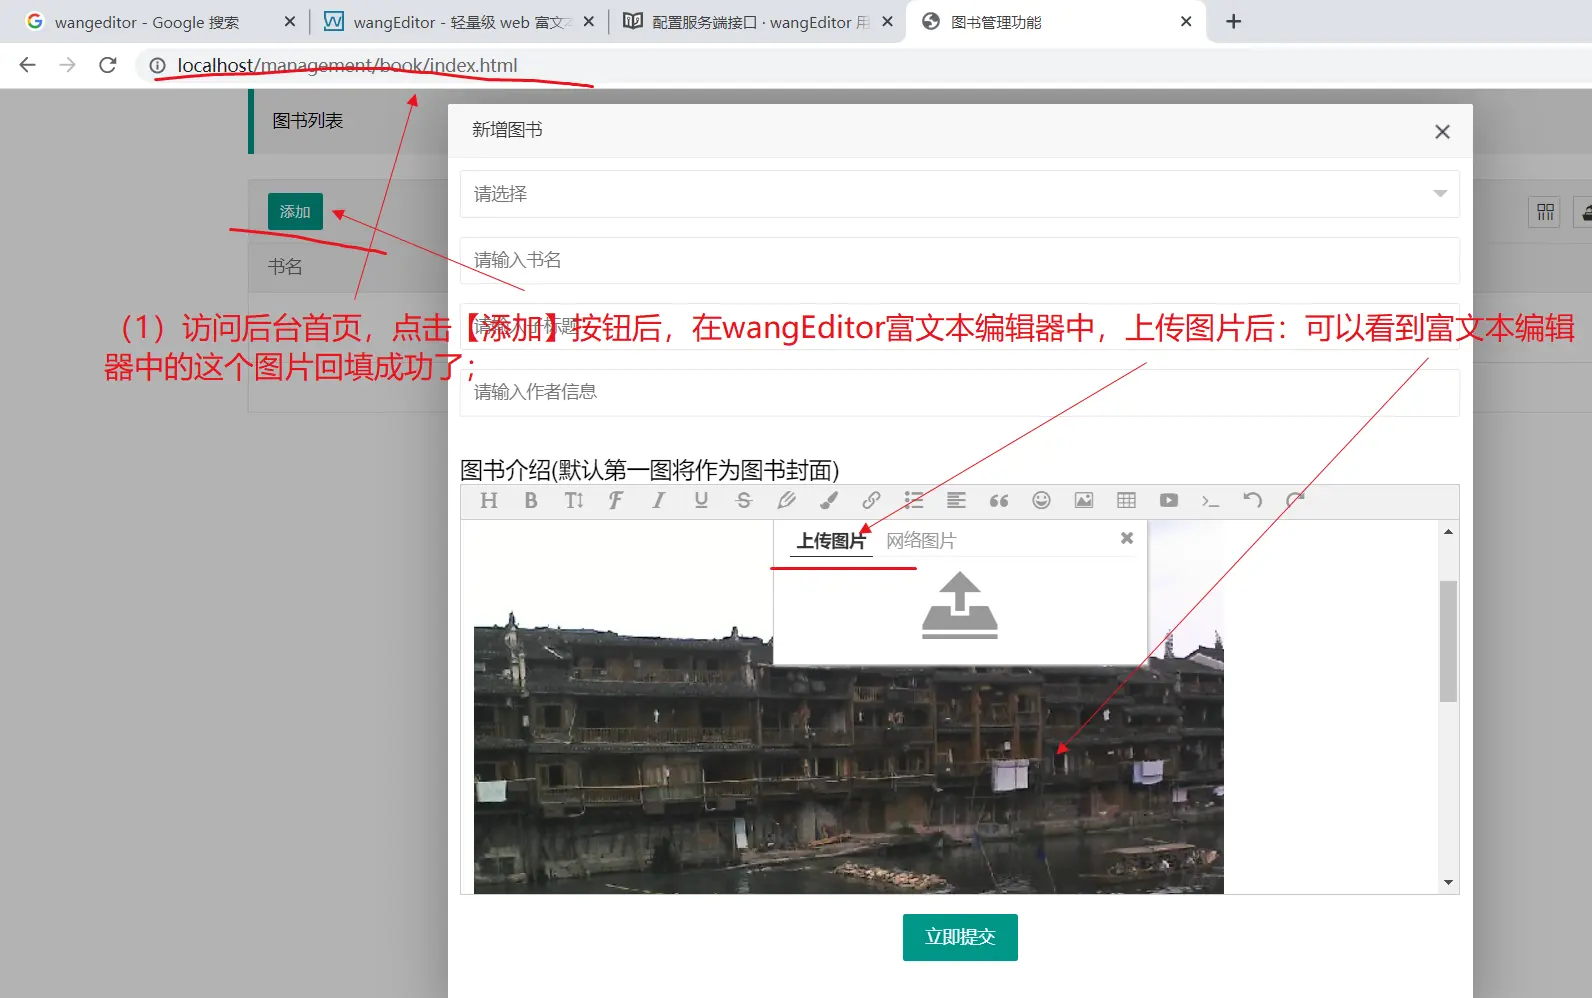Viewport: 1592px width, 998px height.
Task: Click the insert link icon
Action: 871,500
